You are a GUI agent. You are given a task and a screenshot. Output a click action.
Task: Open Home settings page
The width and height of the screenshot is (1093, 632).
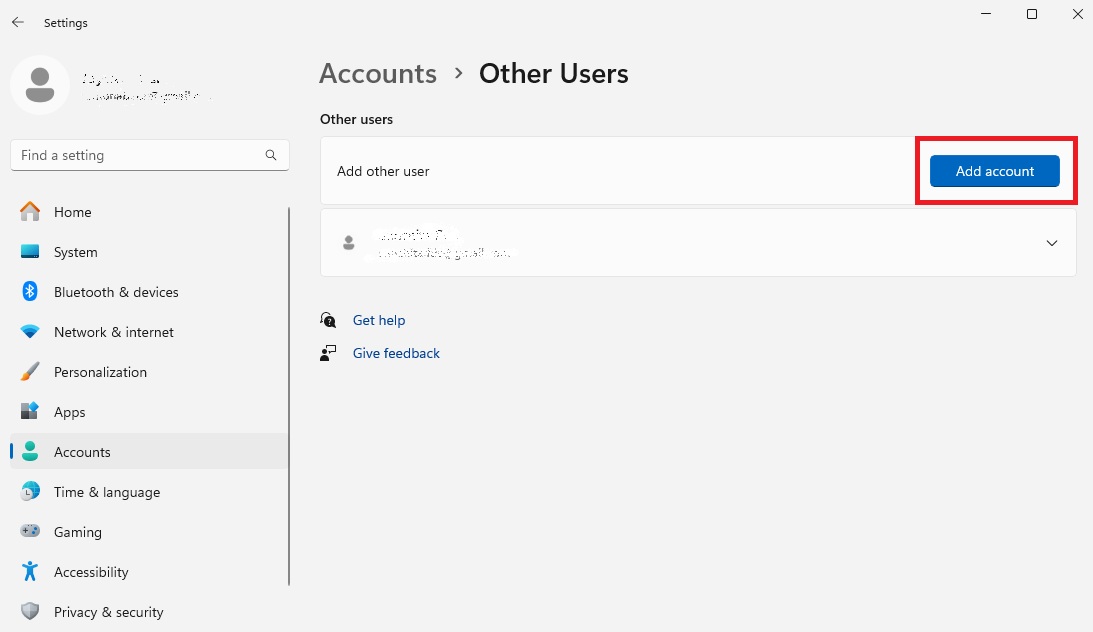[x=149, y=212]
